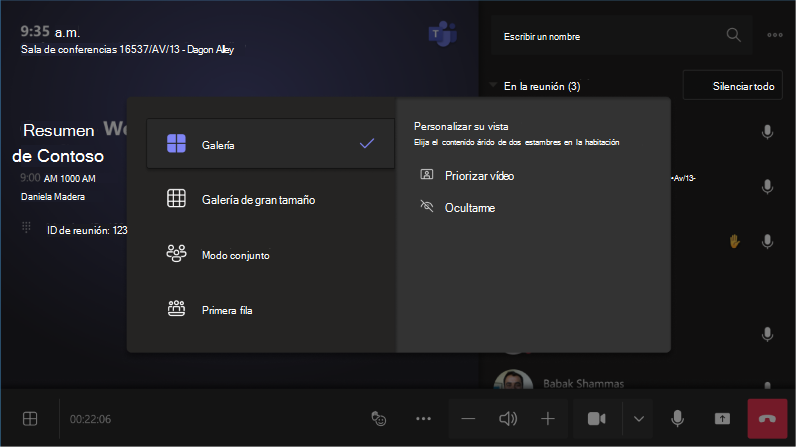Click the Galería selected checkmark
This screenshot has height=447, width=796.
pyautogui.click(x=367, y=144)
